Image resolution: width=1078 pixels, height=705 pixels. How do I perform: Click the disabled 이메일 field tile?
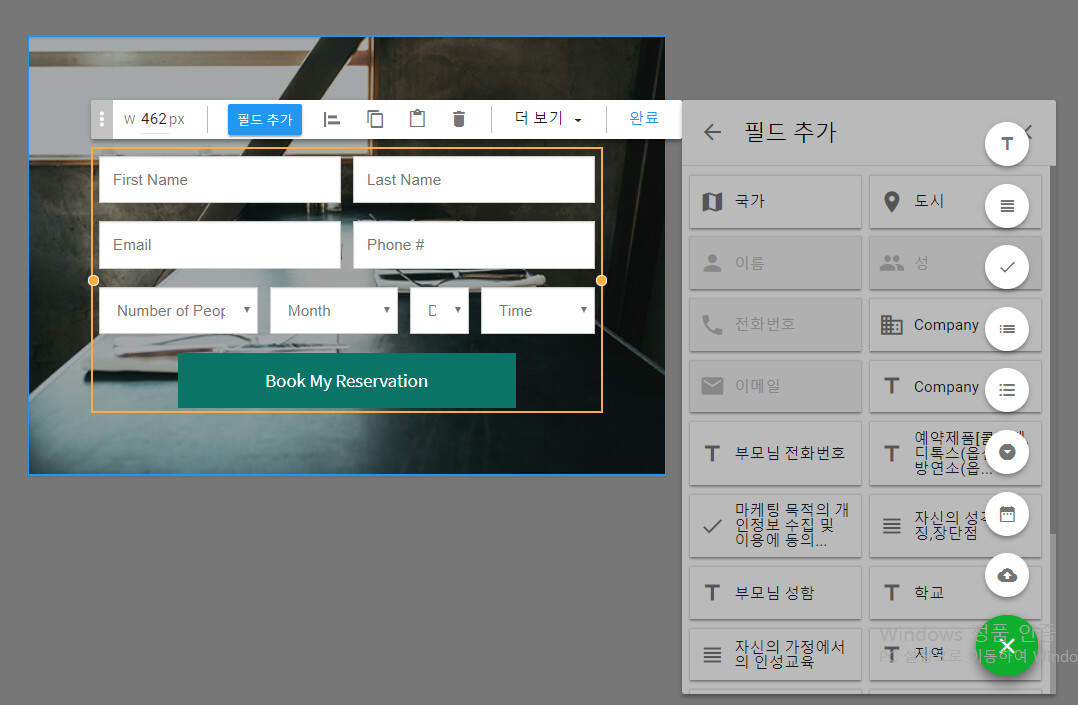[775, 387]
